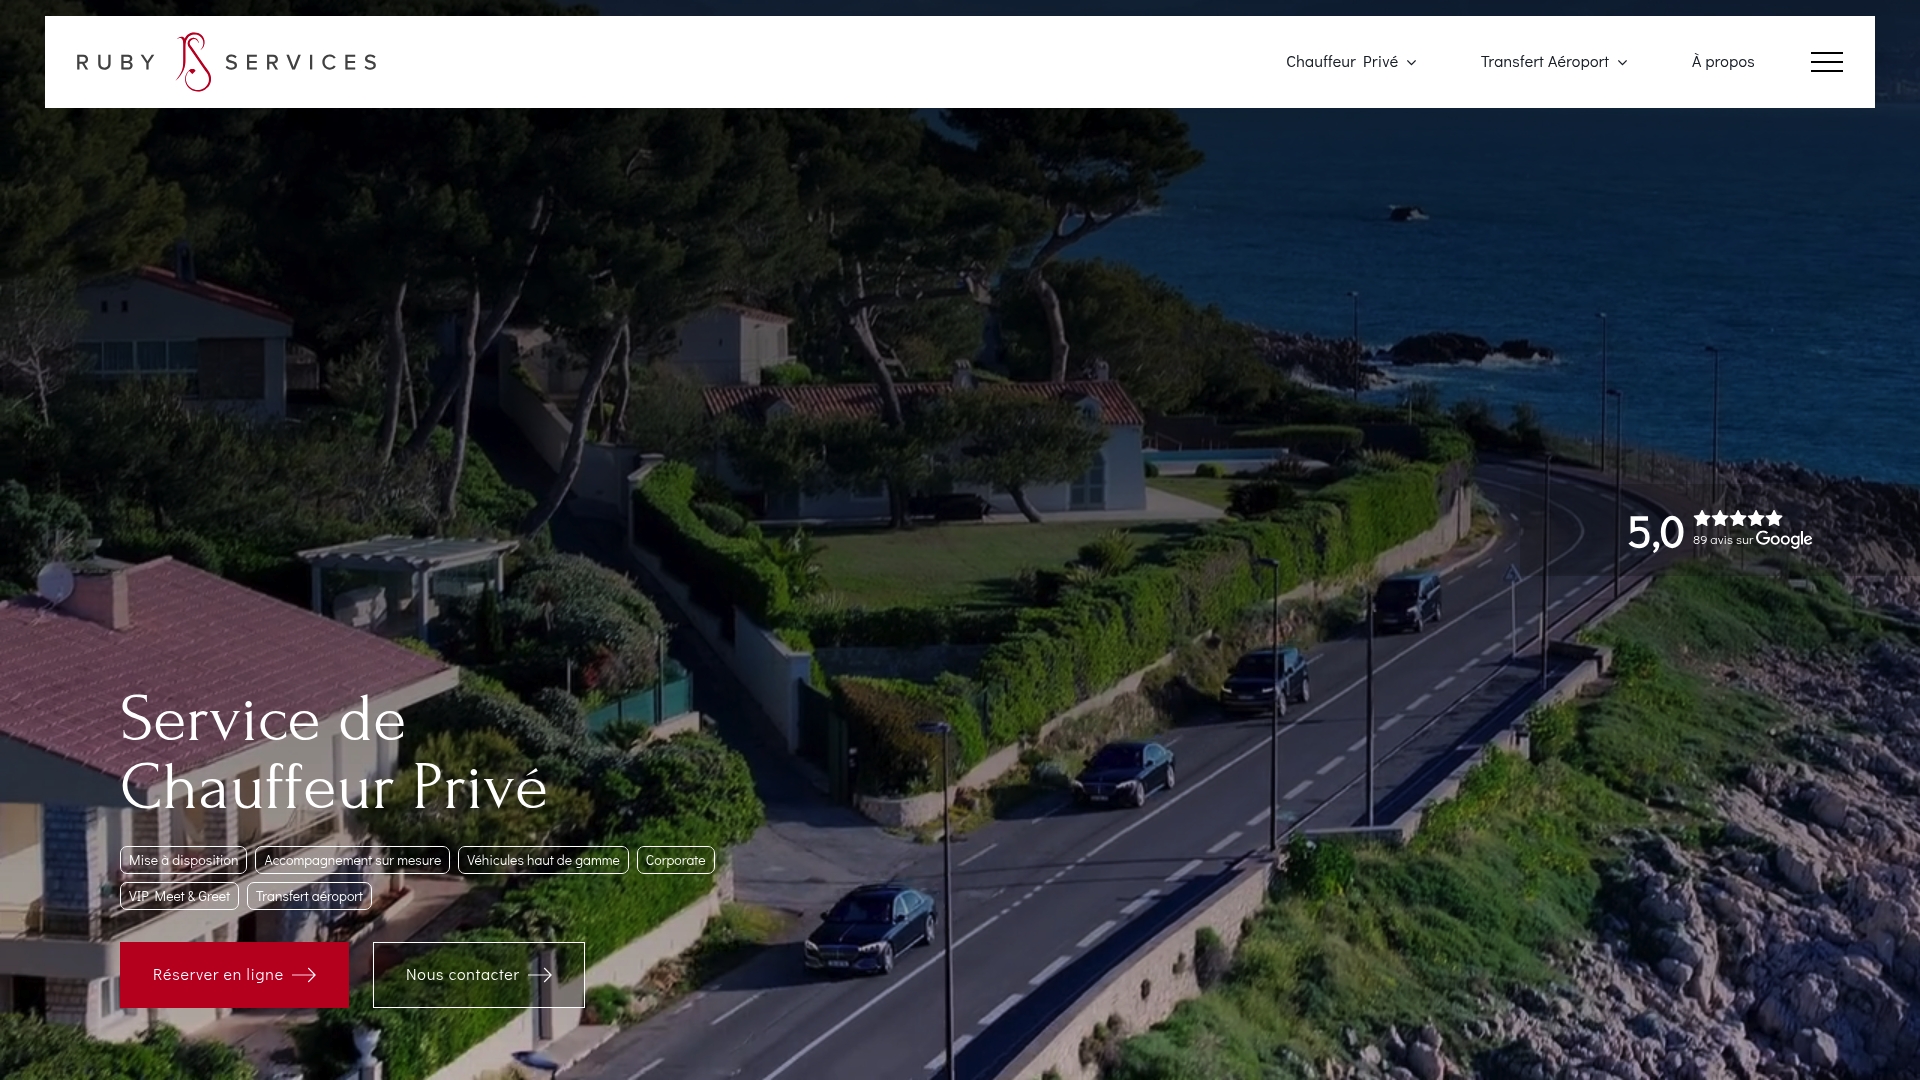
Task: Click the Ruby Services logo emblem
Action: (194, 62)
